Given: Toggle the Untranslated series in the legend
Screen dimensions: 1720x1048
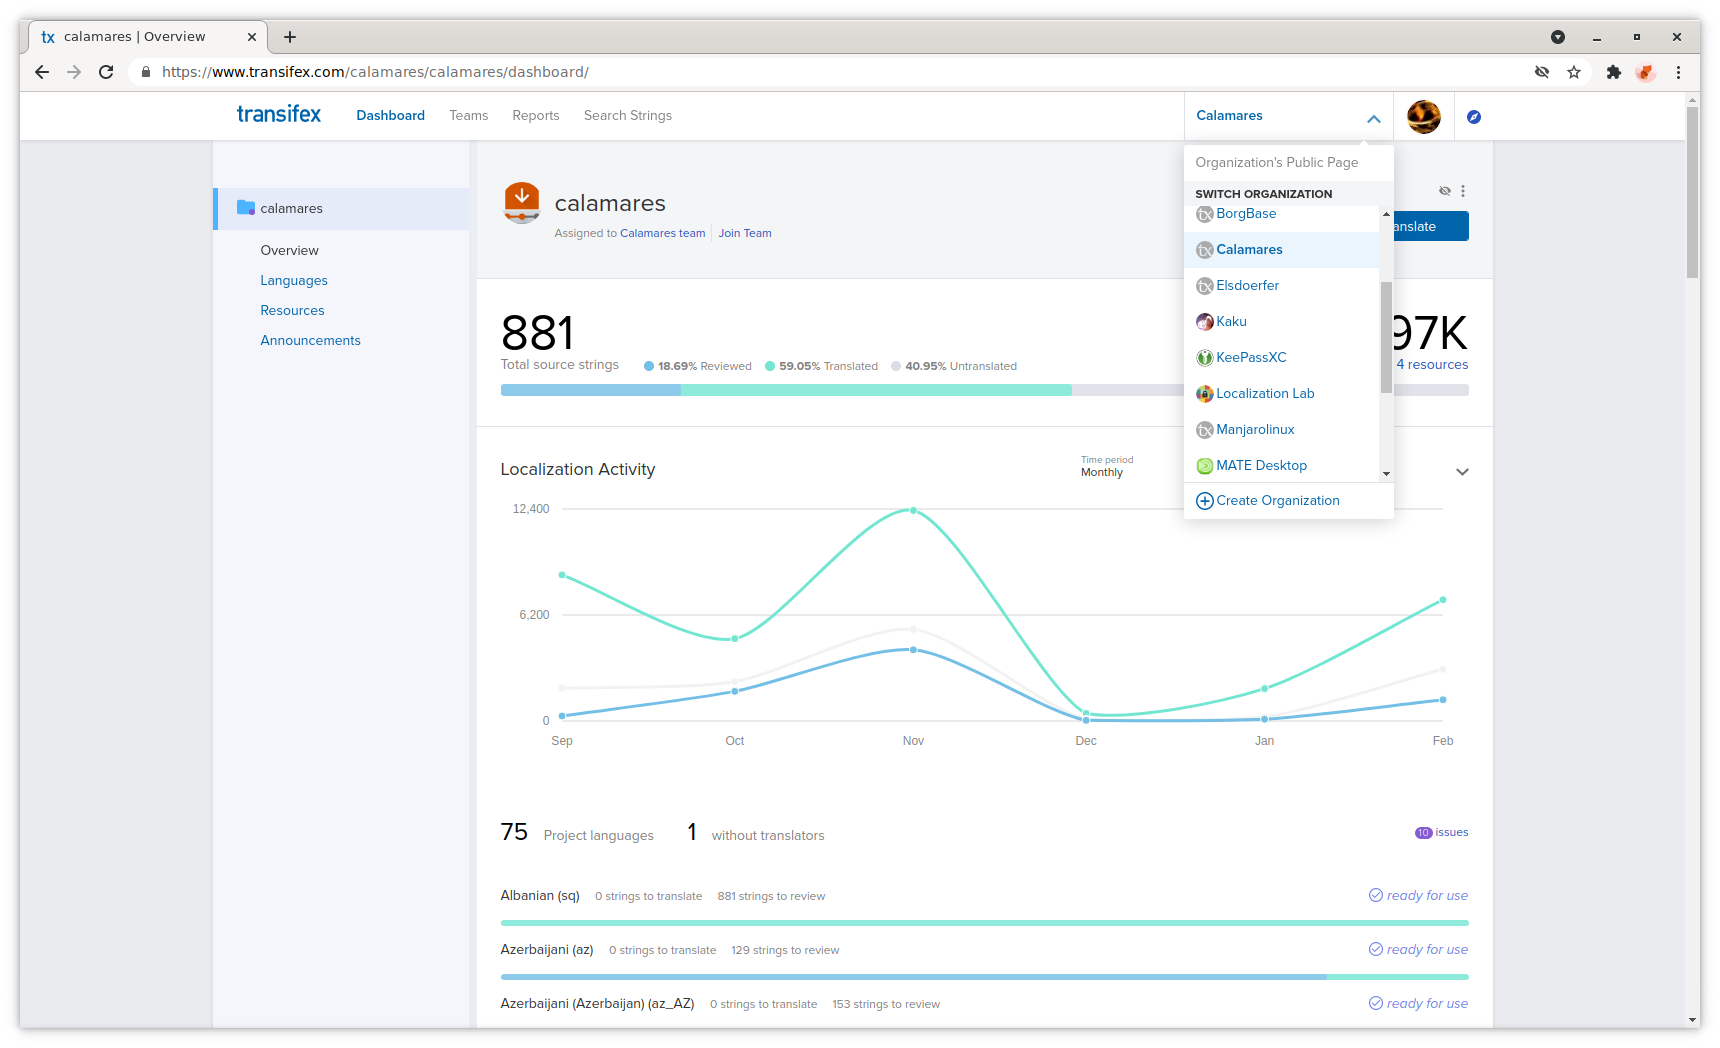Looking at the screenshot, I should 953,366.
